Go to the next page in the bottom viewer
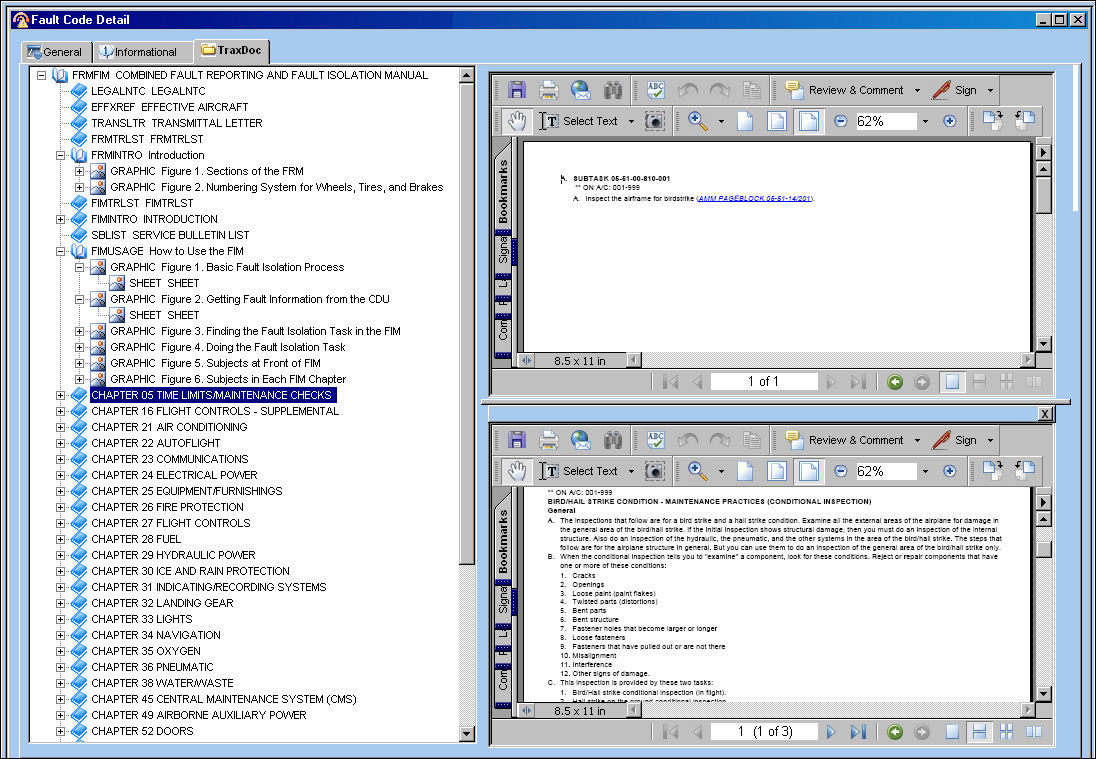Viewport: 1096px width, 759px height. click(831, 732)
